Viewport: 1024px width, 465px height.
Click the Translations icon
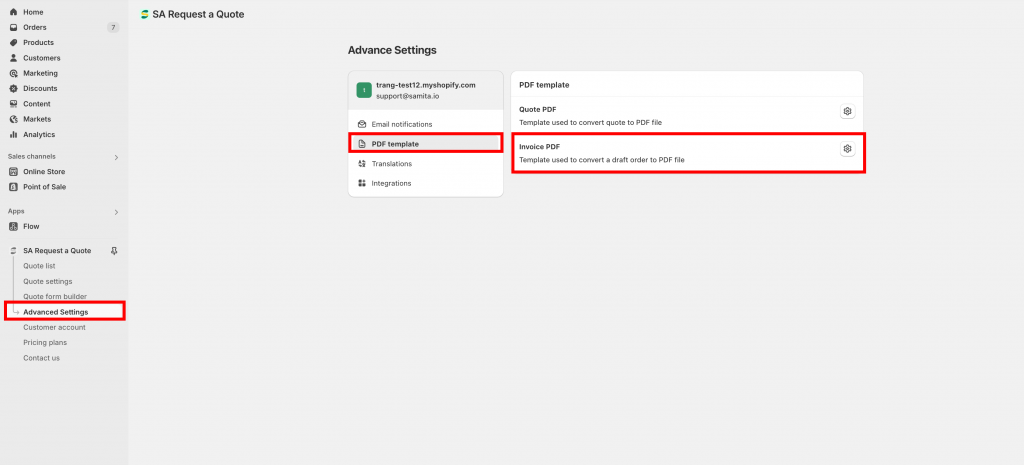pyautogui.click(x=362, y=164)
